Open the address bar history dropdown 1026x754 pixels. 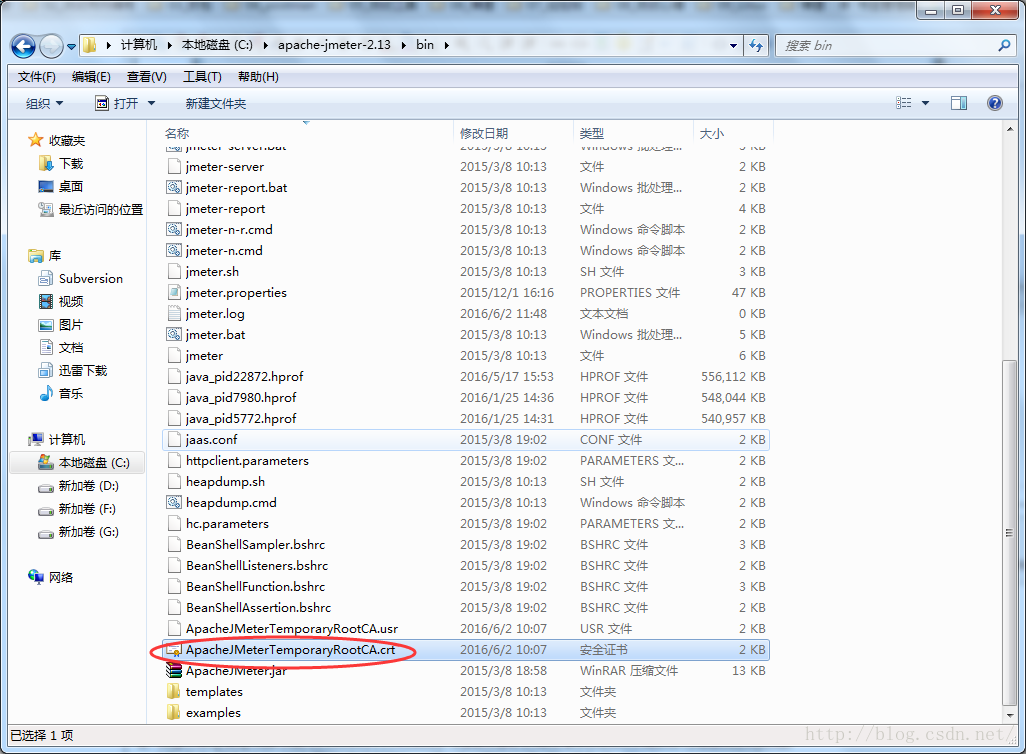click(x=734, y=45)
